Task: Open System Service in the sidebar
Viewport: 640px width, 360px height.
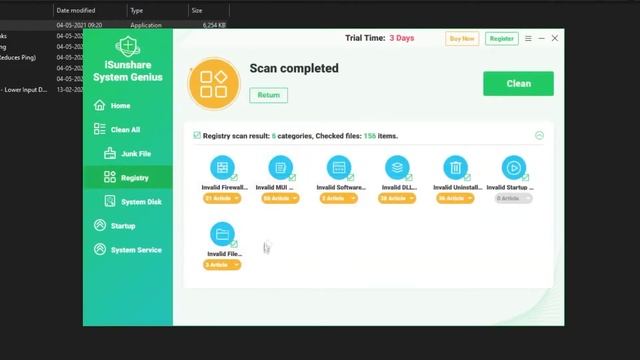Action: (128, 249)
